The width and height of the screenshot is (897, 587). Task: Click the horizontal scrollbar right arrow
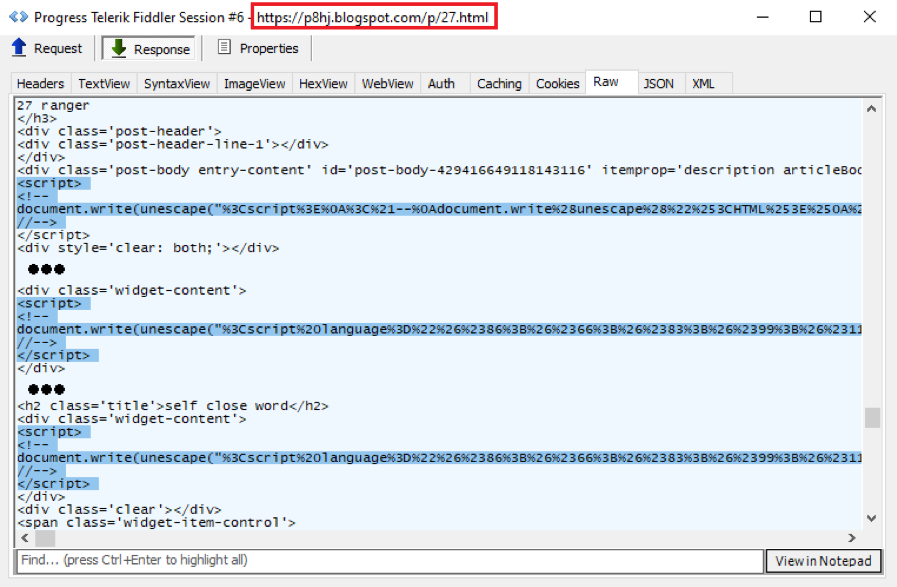point(852,538)
